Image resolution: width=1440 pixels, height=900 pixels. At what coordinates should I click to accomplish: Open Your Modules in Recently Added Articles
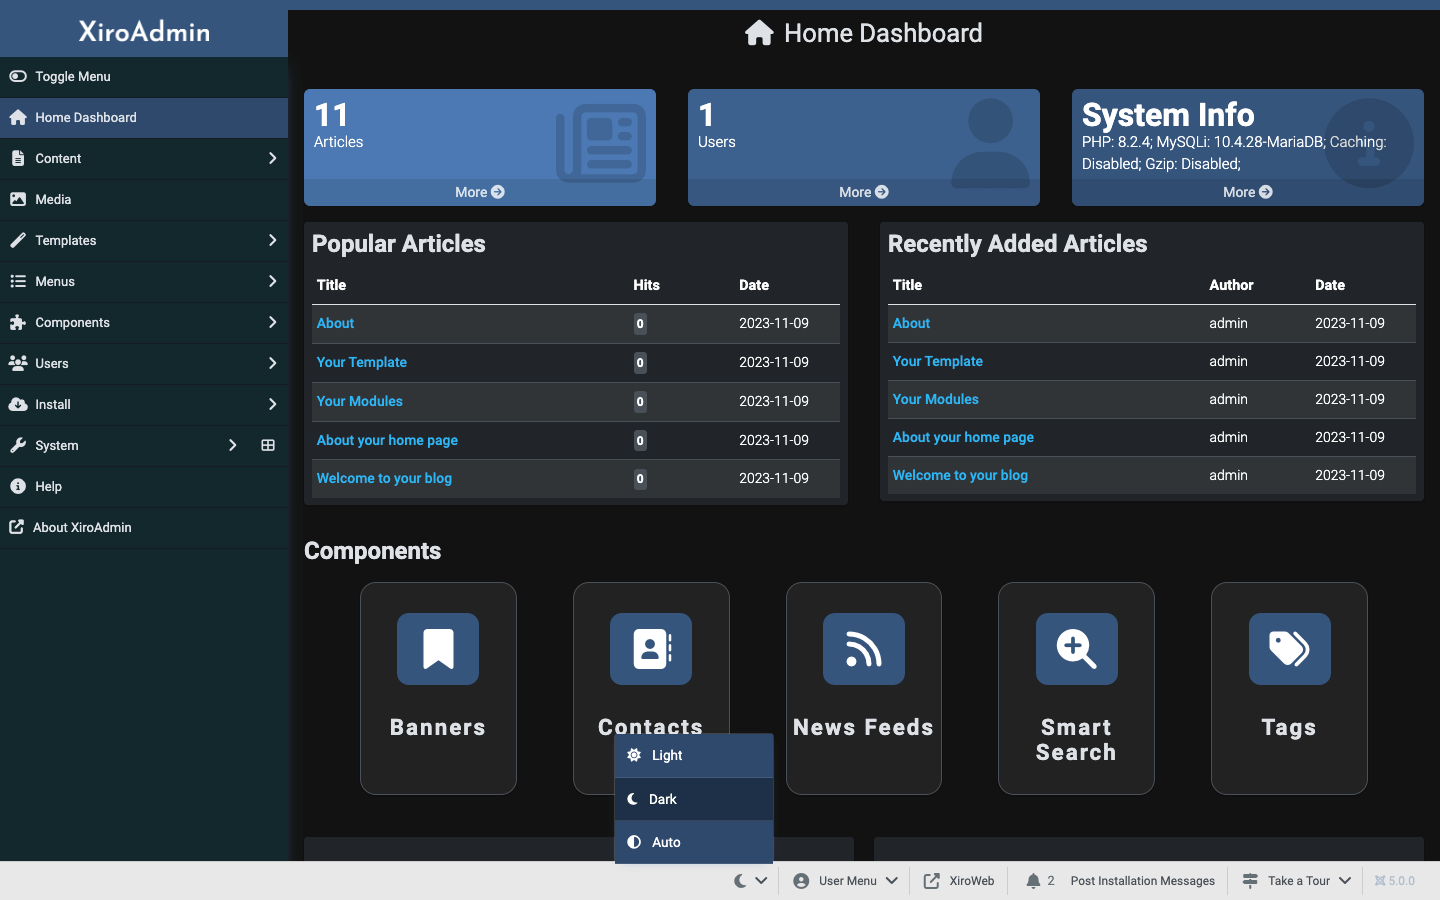coord(935,399)
